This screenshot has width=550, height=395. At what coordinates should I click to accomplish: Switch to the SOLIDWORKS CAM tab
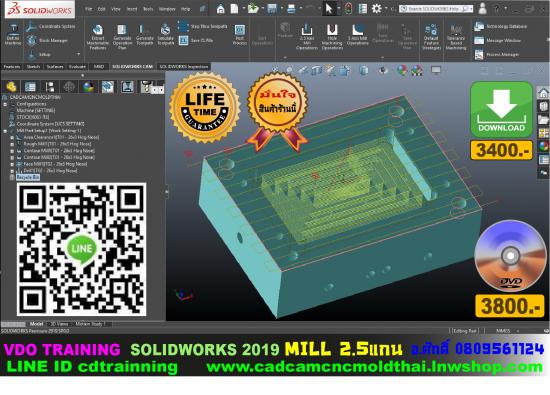[132, 66]
